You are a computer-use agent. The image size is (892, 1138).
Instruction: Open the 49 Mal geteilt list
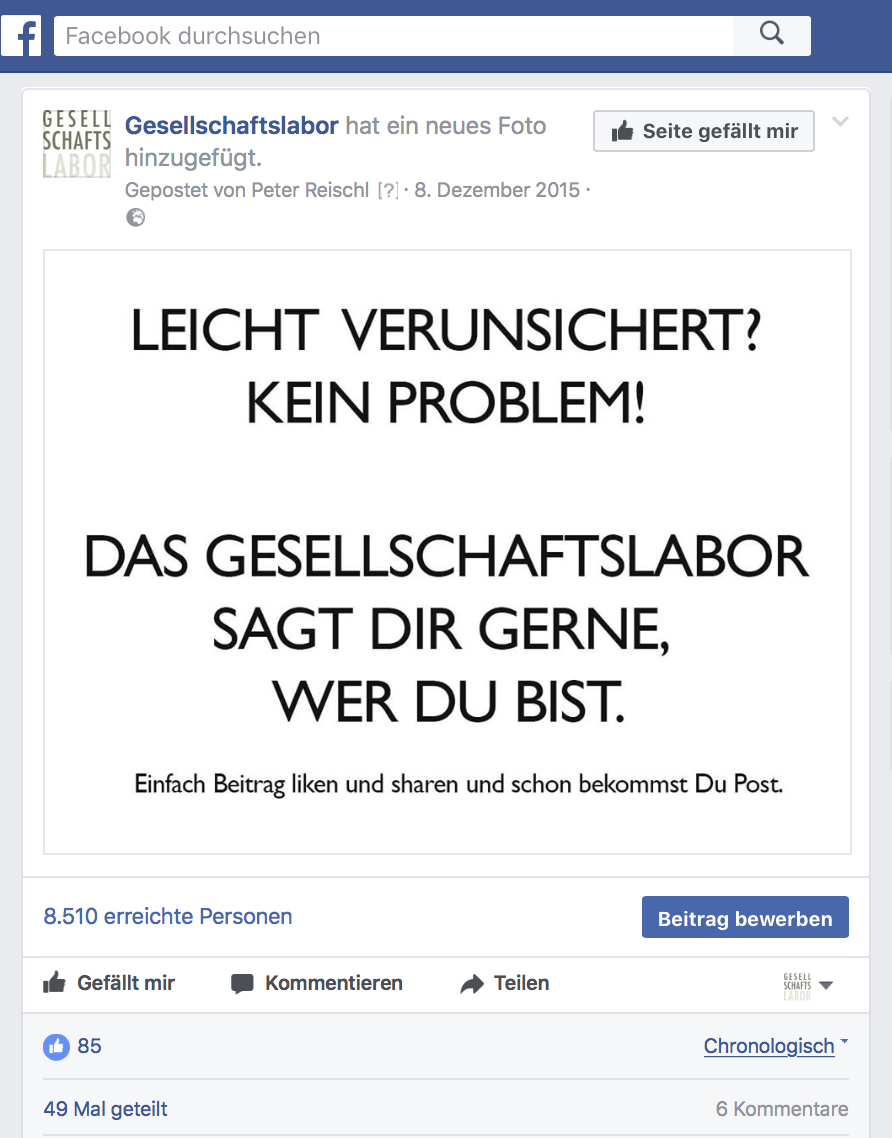[105, 1109]
